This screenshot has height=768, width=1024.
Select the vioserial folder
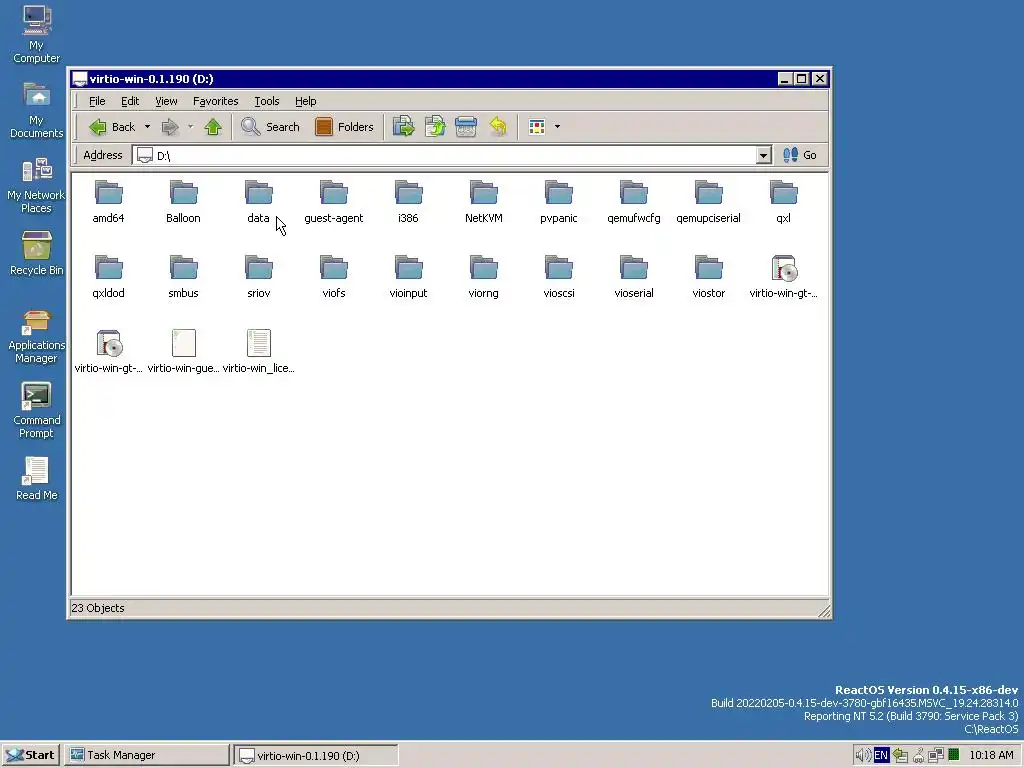[x=634, y=278]
